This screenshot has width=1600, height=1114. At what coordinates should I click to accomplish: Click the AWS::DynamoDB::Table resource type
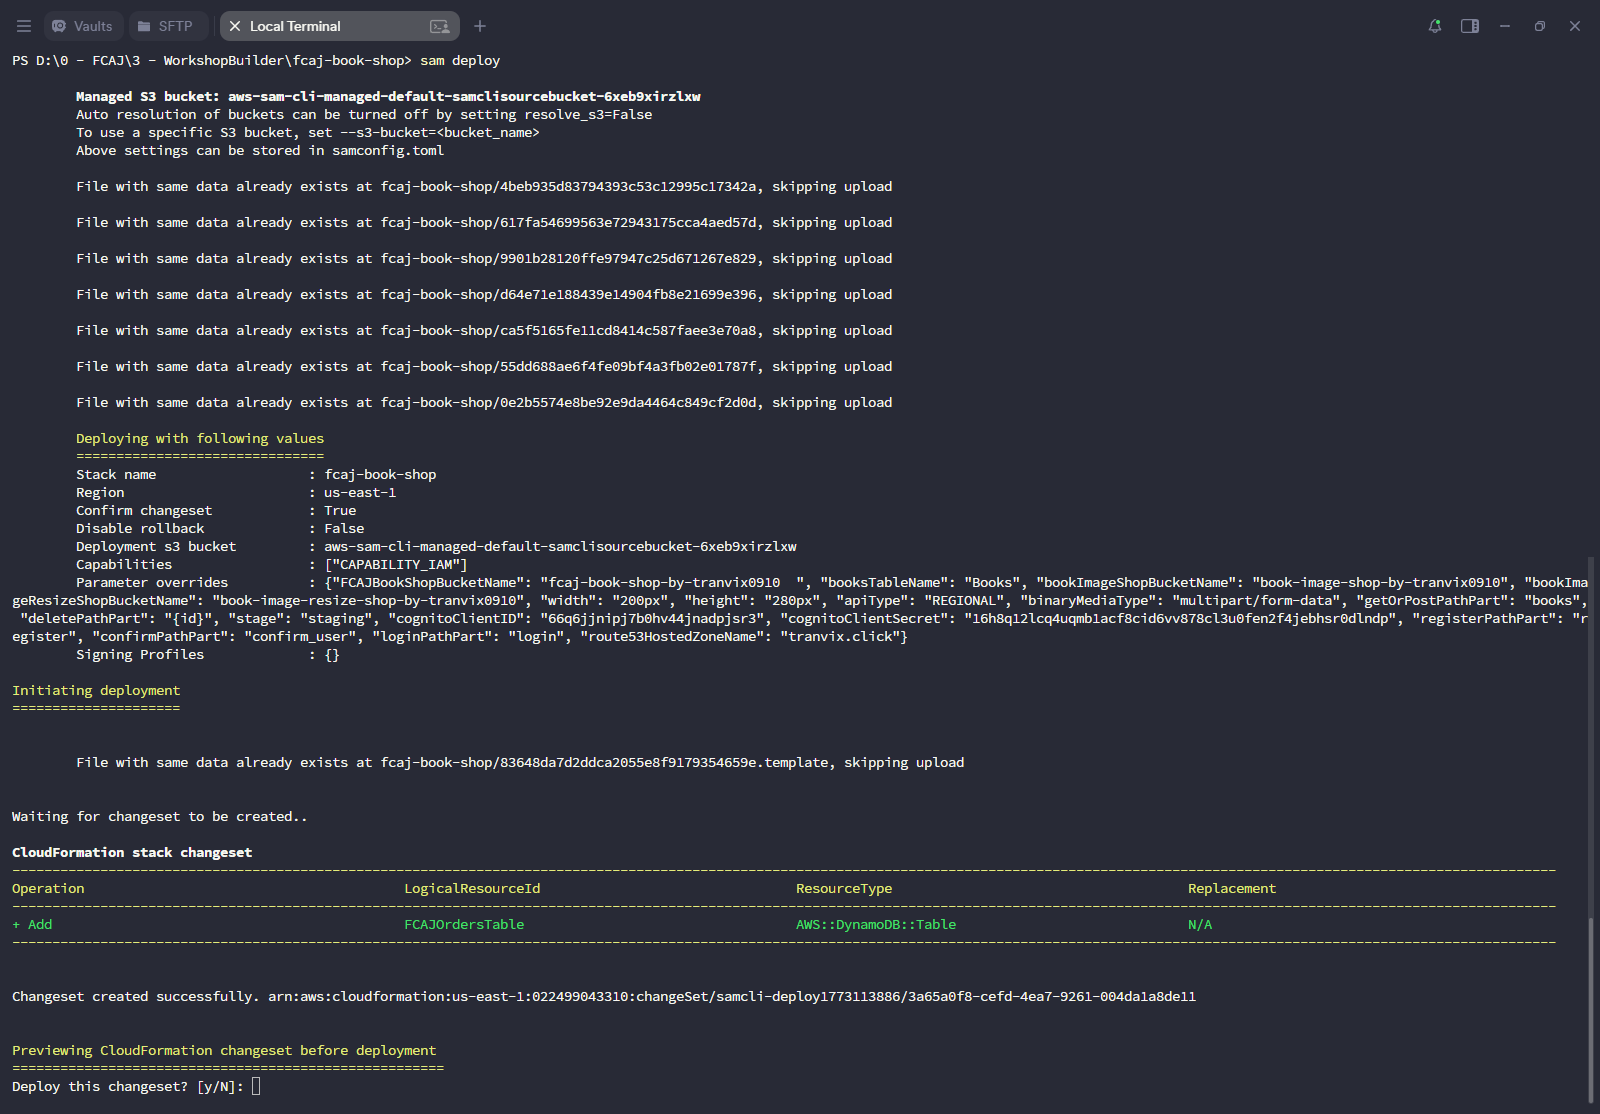tap(876, 924)
